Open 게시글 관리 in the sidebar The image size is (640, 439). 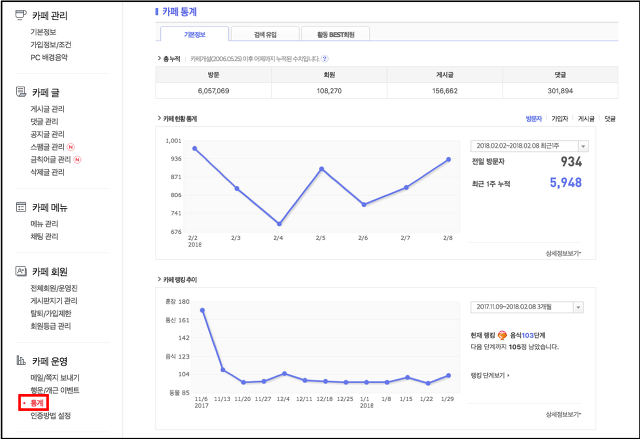pyautogui.click(x=47, y=108)
